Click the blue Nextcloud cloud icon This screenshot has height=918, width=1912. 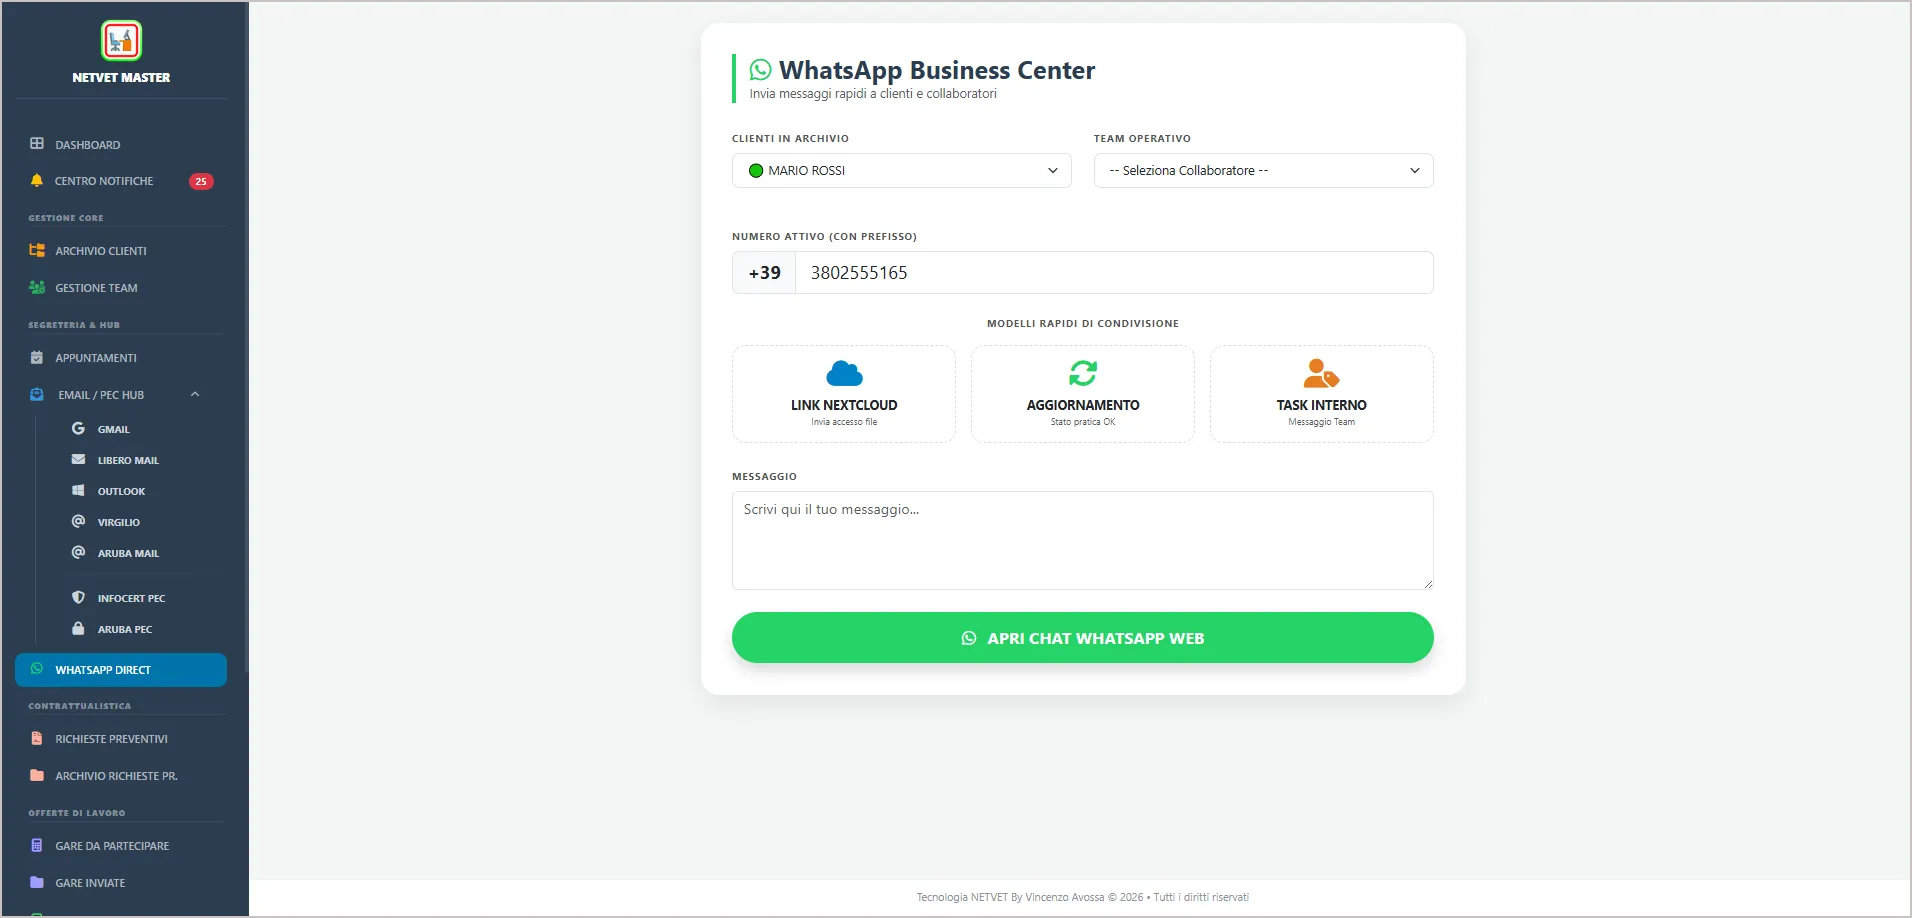[844, 374]
